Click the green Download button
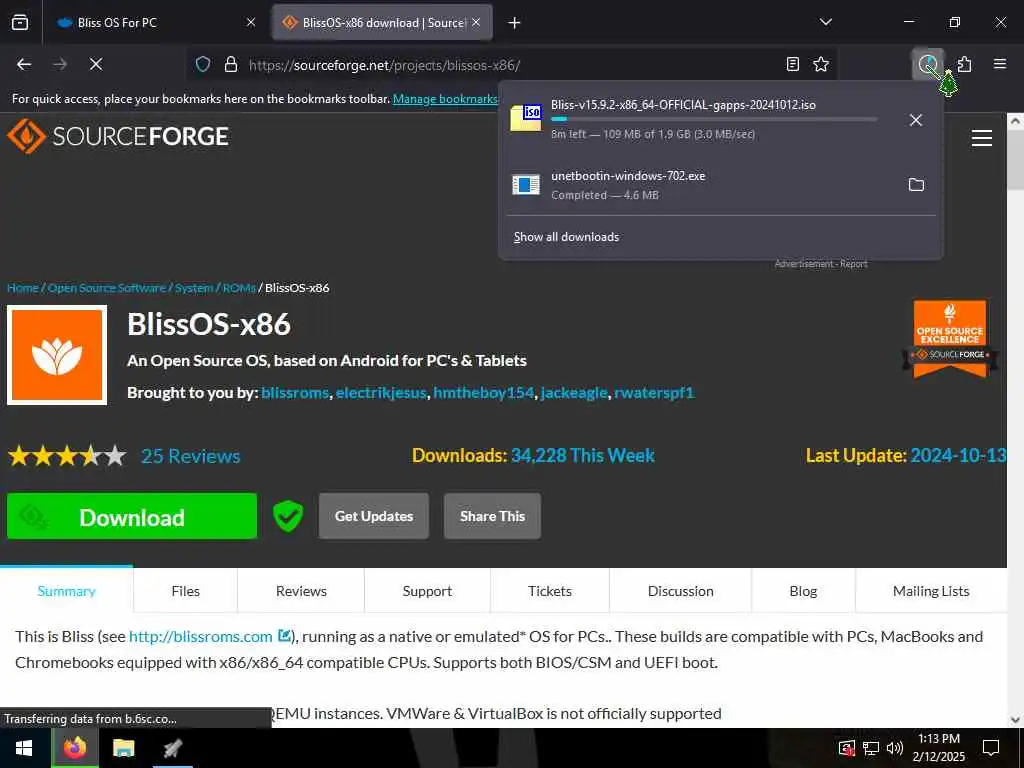 (132, 516)
